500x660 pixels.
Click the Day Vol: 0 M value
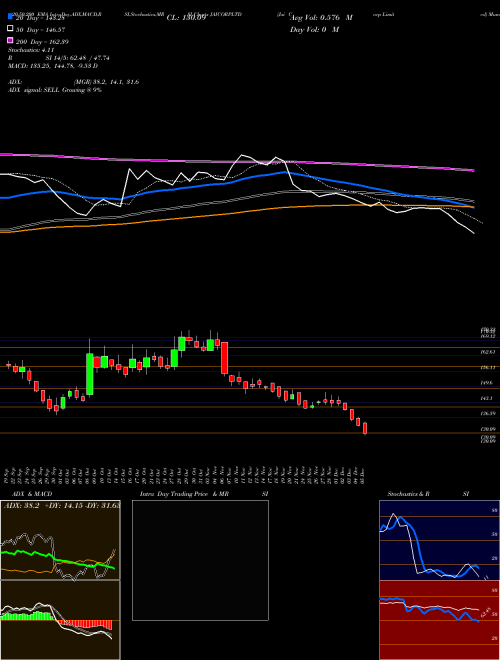(314, 30)
